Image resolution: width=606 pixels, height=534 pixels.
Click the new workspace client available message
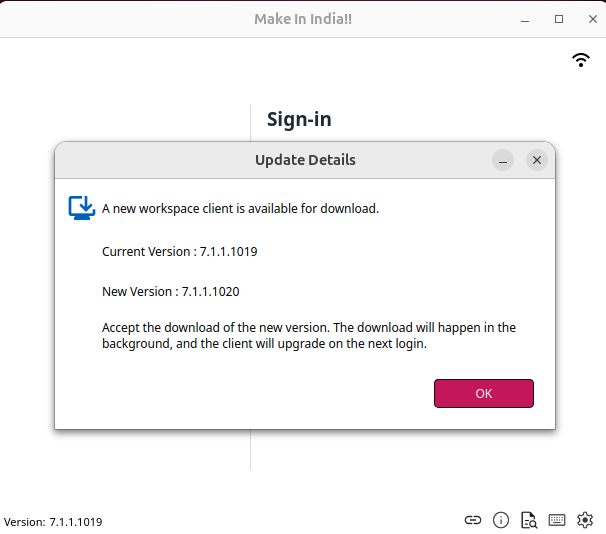pyautogui.click(x=240, y=209)
